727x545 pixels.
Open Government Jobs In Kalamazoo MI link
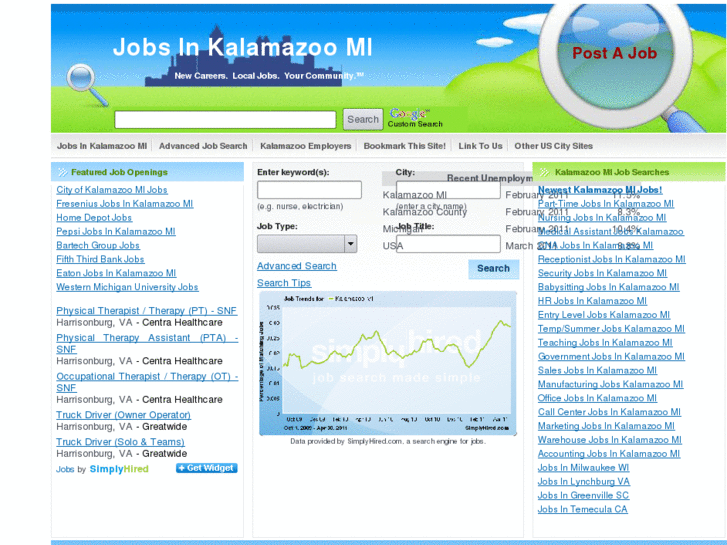coord(611,357)
